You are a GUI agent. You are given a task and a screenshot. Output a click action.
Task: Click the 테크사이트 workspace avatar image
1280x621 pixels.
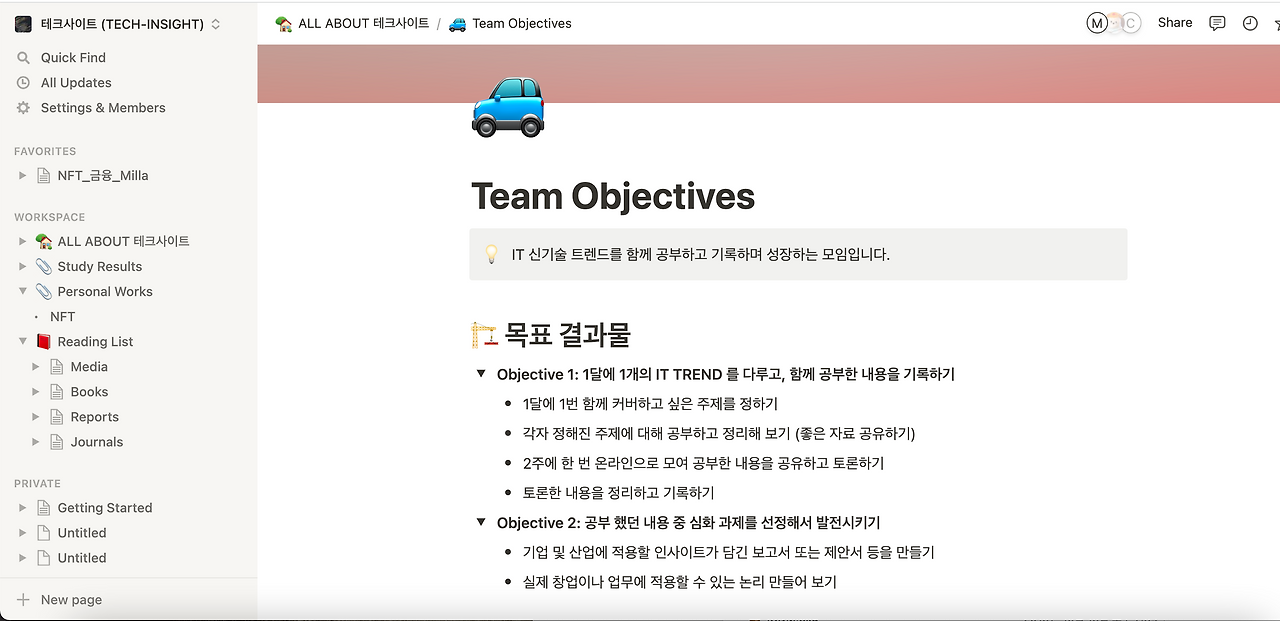(23, 22)
